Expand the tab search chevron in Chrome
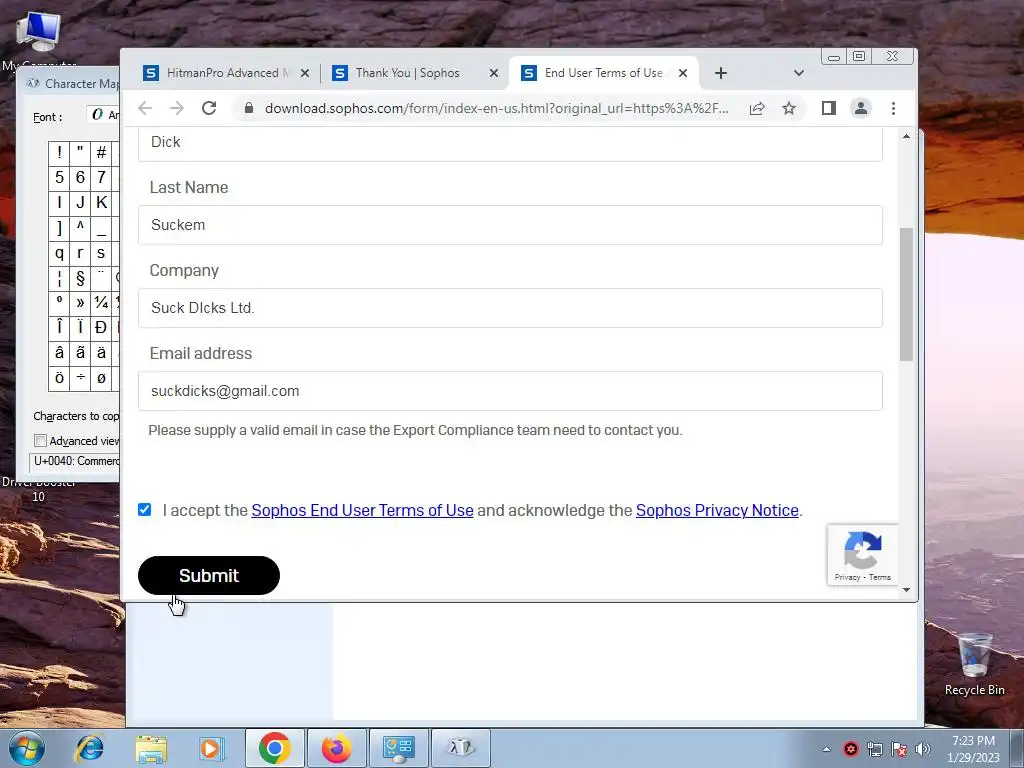 click(799, 73)
